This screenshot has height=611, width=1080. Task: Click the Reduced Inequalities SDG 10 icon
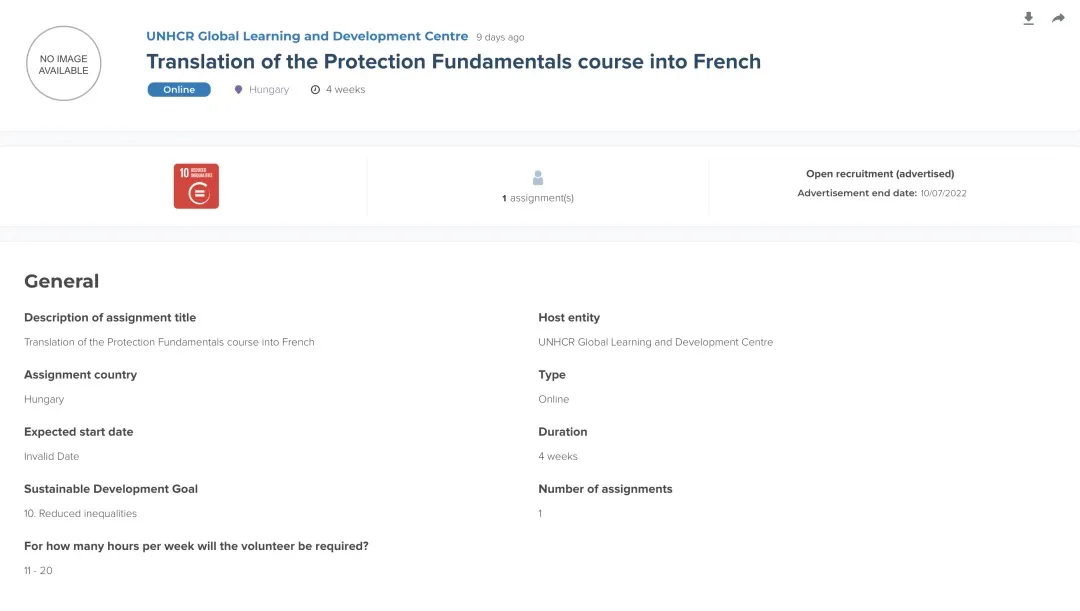click(x=196, y=186)
